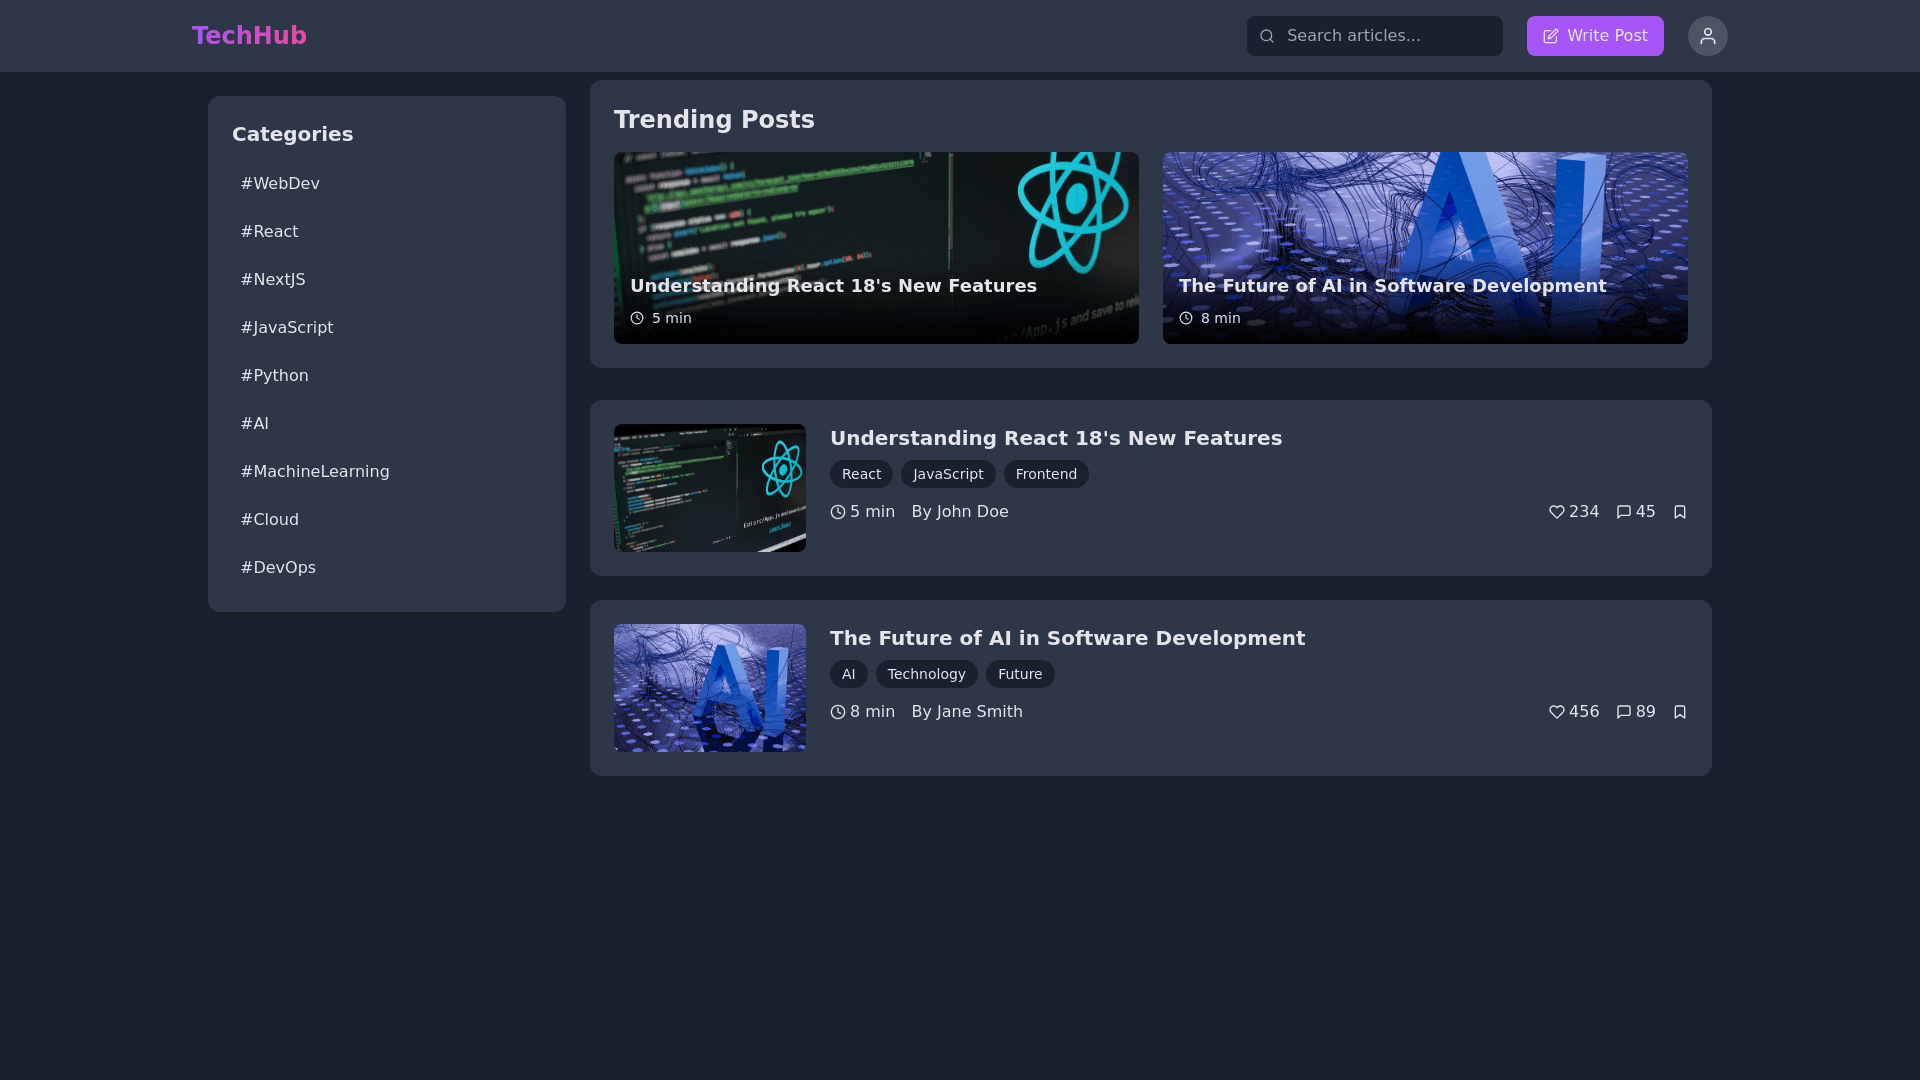Open comments on the AI article

[1624, 712]
